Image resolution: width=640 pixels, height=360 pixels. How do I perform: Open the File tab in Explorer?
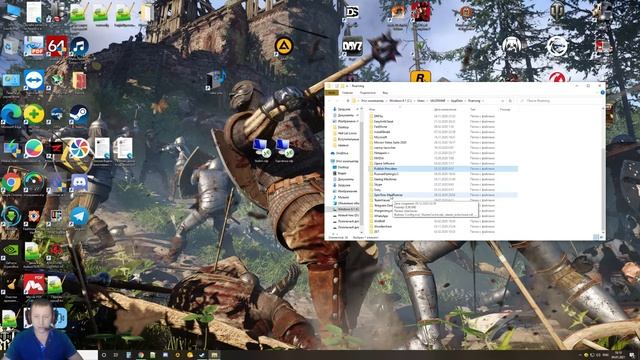coord(333,93)
